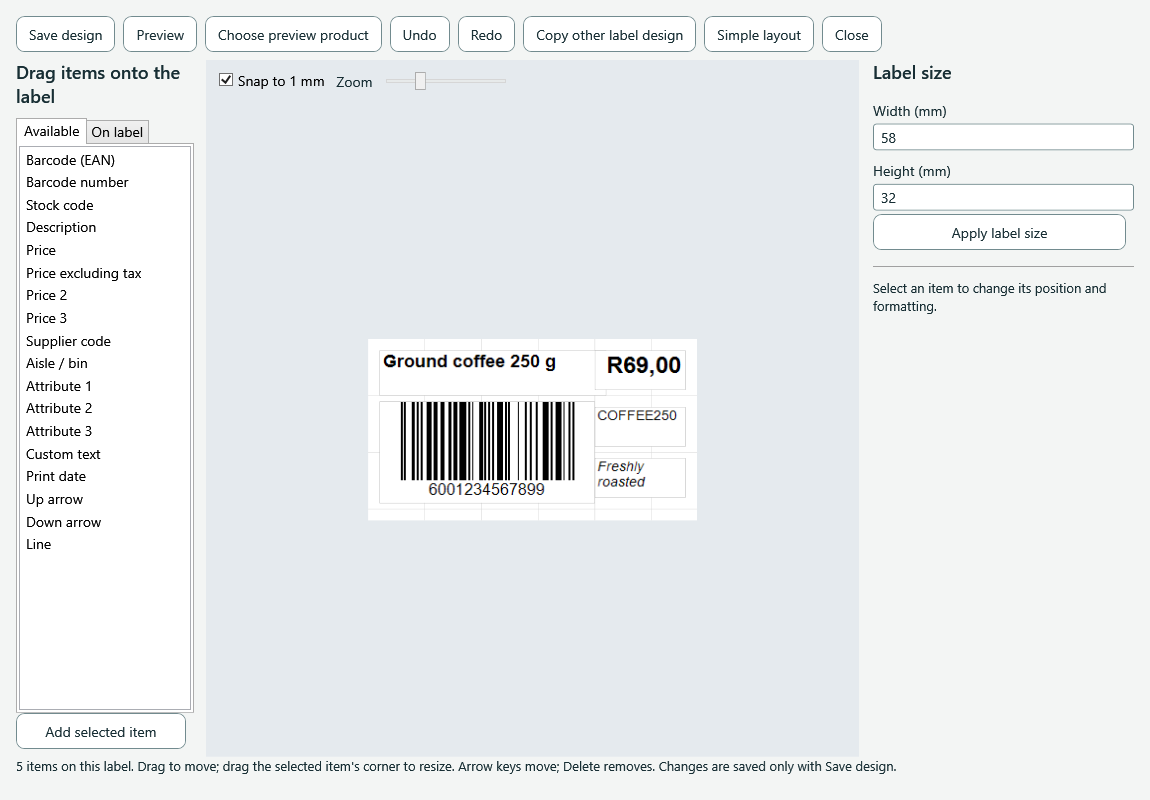Copy other label design
Screen dimensions: 1150x800
609,34
